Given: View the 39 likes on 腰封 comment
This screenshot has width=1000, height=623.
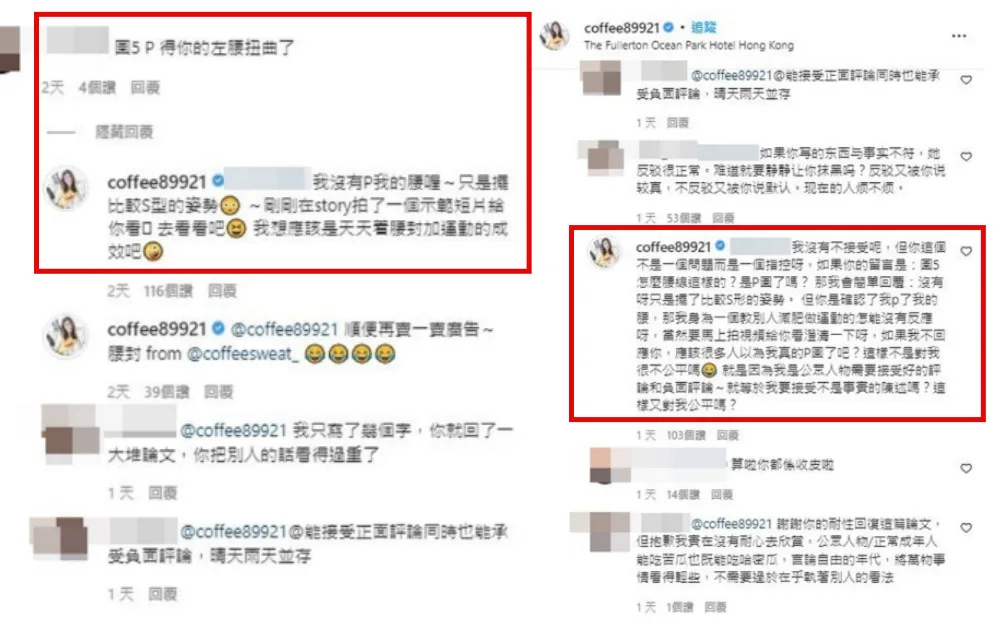Looking at the screenshot, I should (166, 392).
